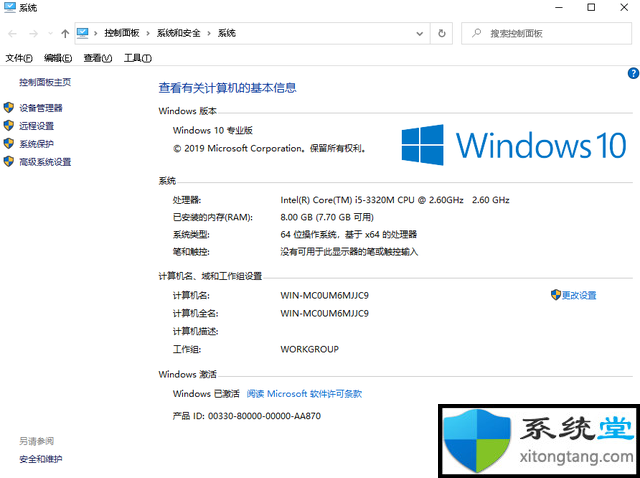The image size is (640, 478).
Task: Open 阅读 Microsoft 软件许可条款 link
Action: click(304, 394)
